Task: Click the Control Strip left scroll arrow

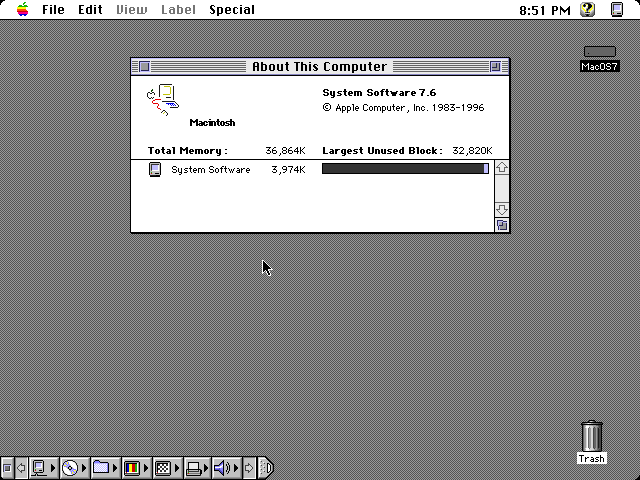Action: (x=21, y=468)
